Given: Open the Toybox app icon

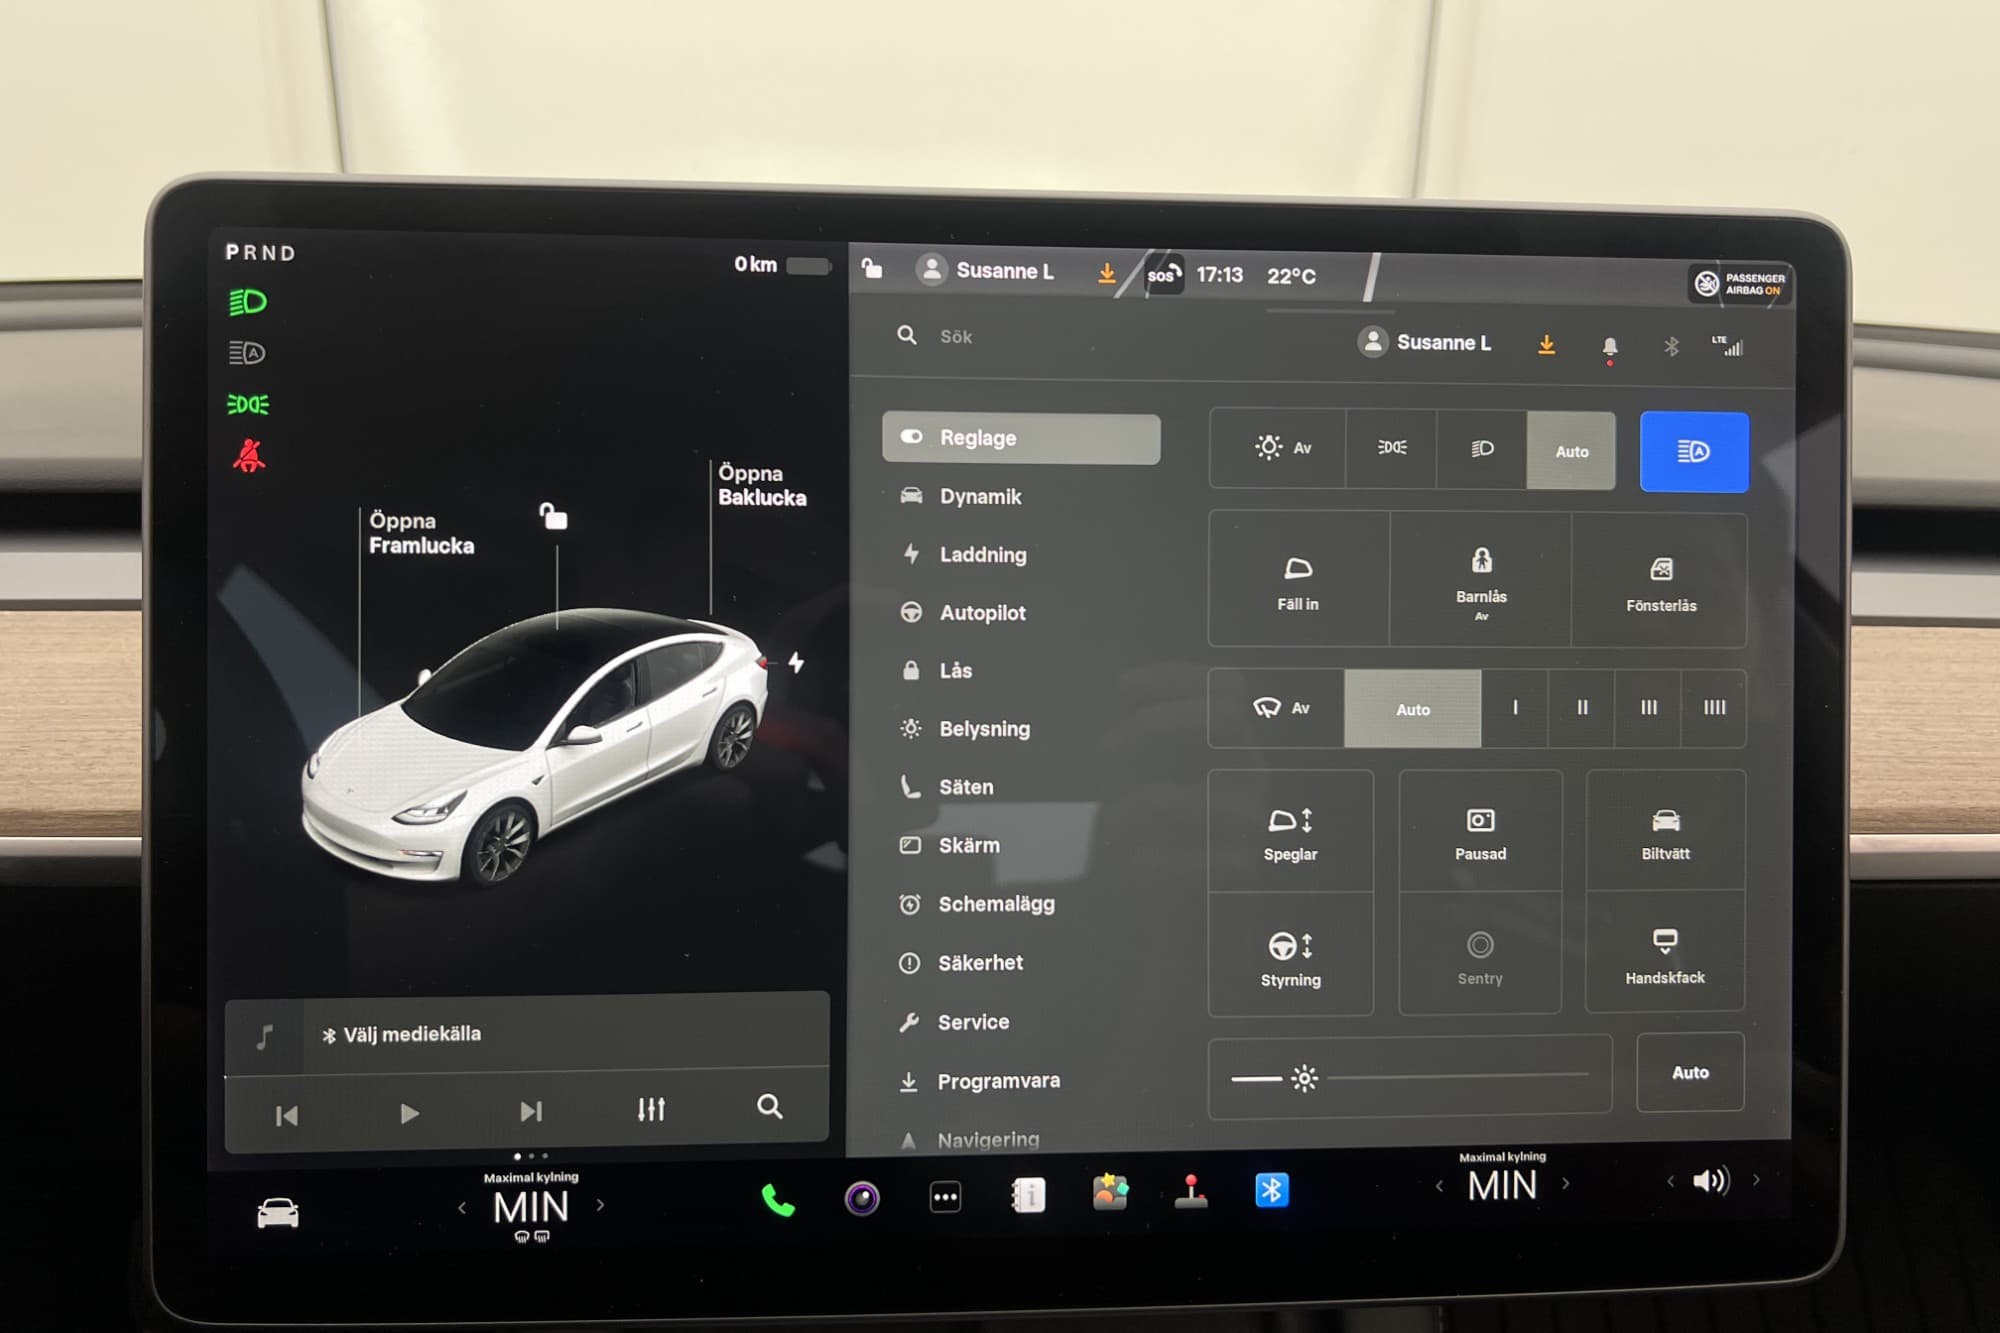Looking at the screenshot, I should pos(1110,1192).
